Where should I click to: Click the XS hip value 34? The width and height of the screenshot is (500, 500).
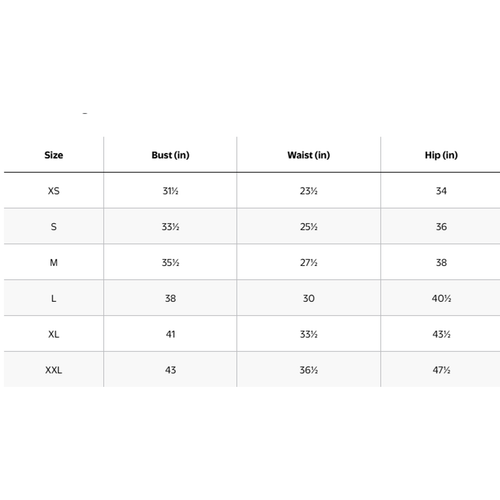click(441, 191)
